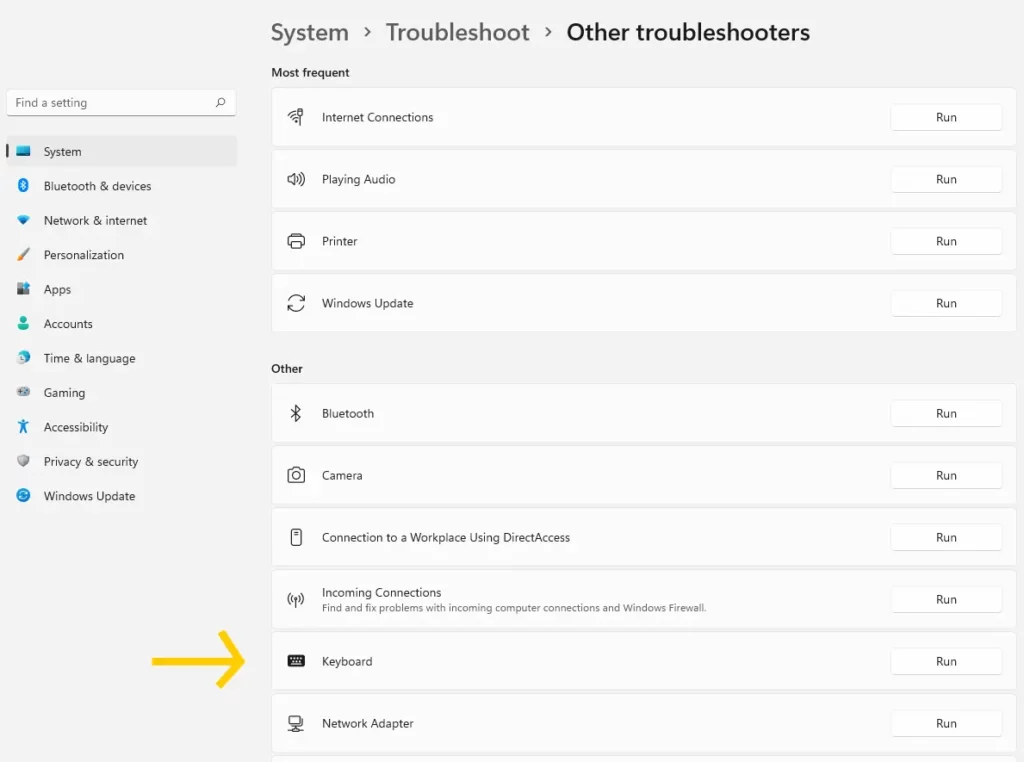The height and width of the screenshot is (762, 1024).
Task: Click the Personalization paintbrush icon
Action: coord(24,255)
